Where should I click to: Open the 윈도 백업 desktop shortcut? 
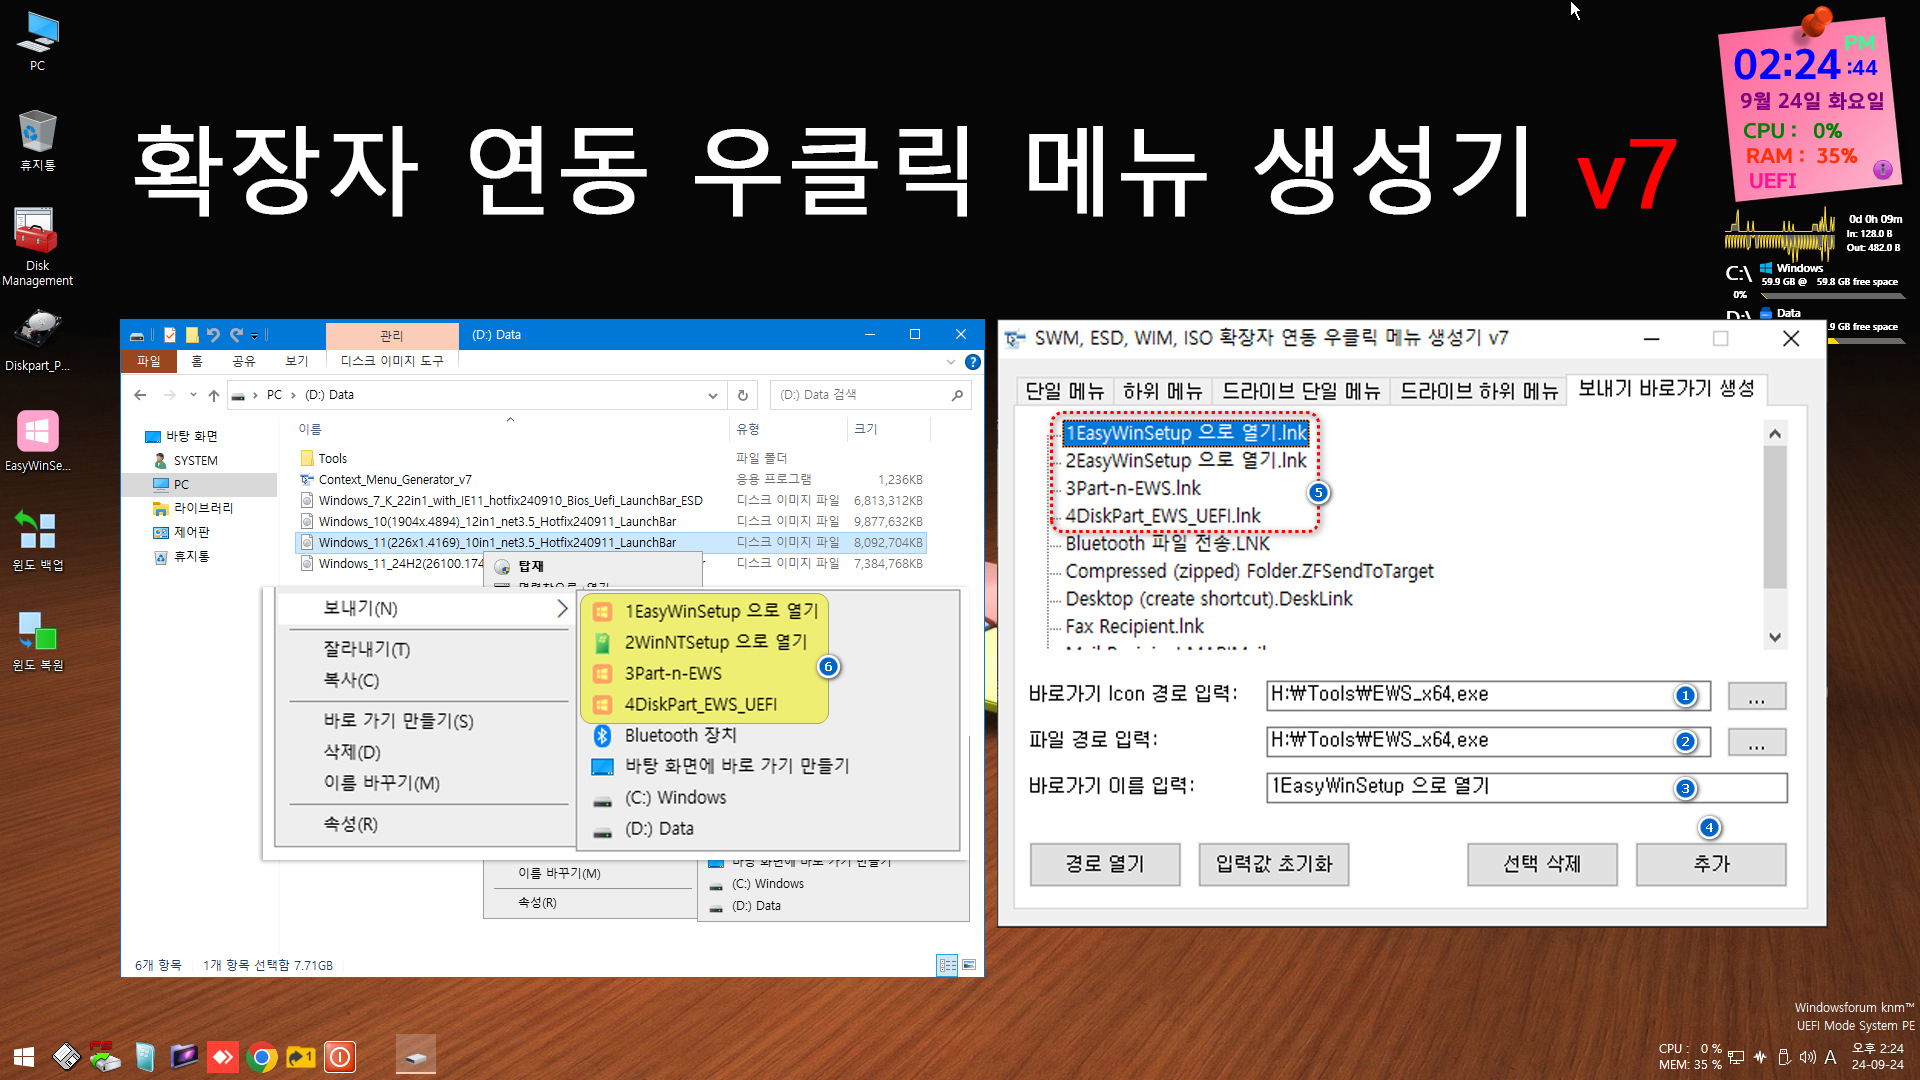(37, 540)
